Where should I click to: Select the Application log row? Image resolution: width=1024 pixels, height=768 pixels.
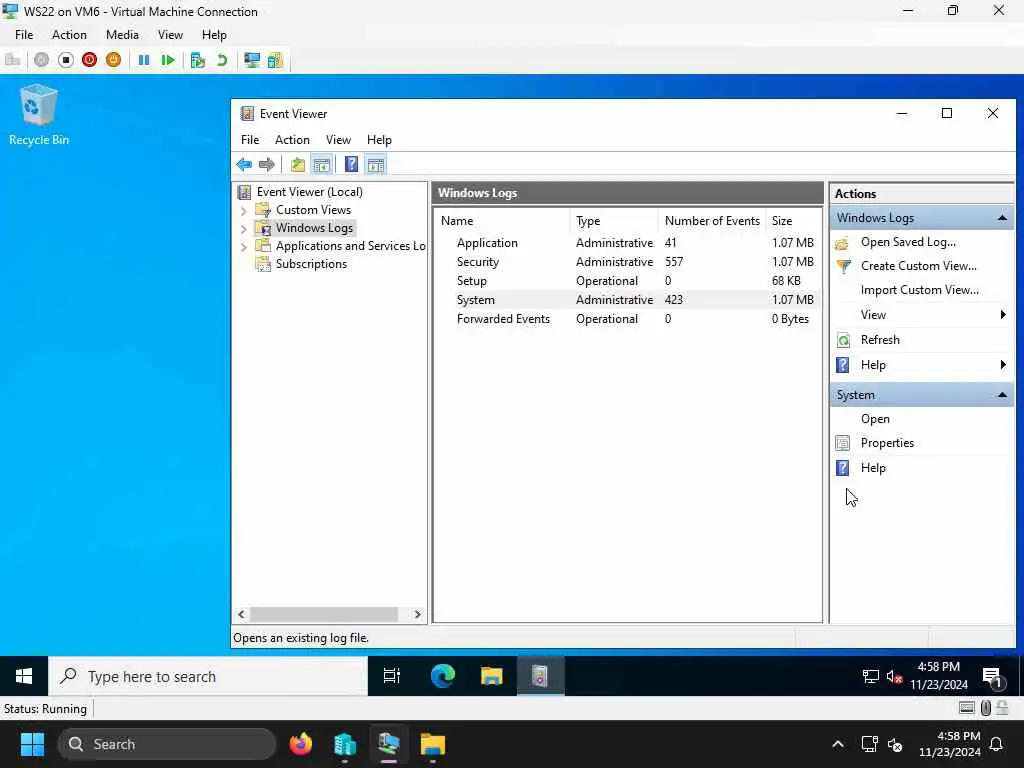tap(627, 243)
